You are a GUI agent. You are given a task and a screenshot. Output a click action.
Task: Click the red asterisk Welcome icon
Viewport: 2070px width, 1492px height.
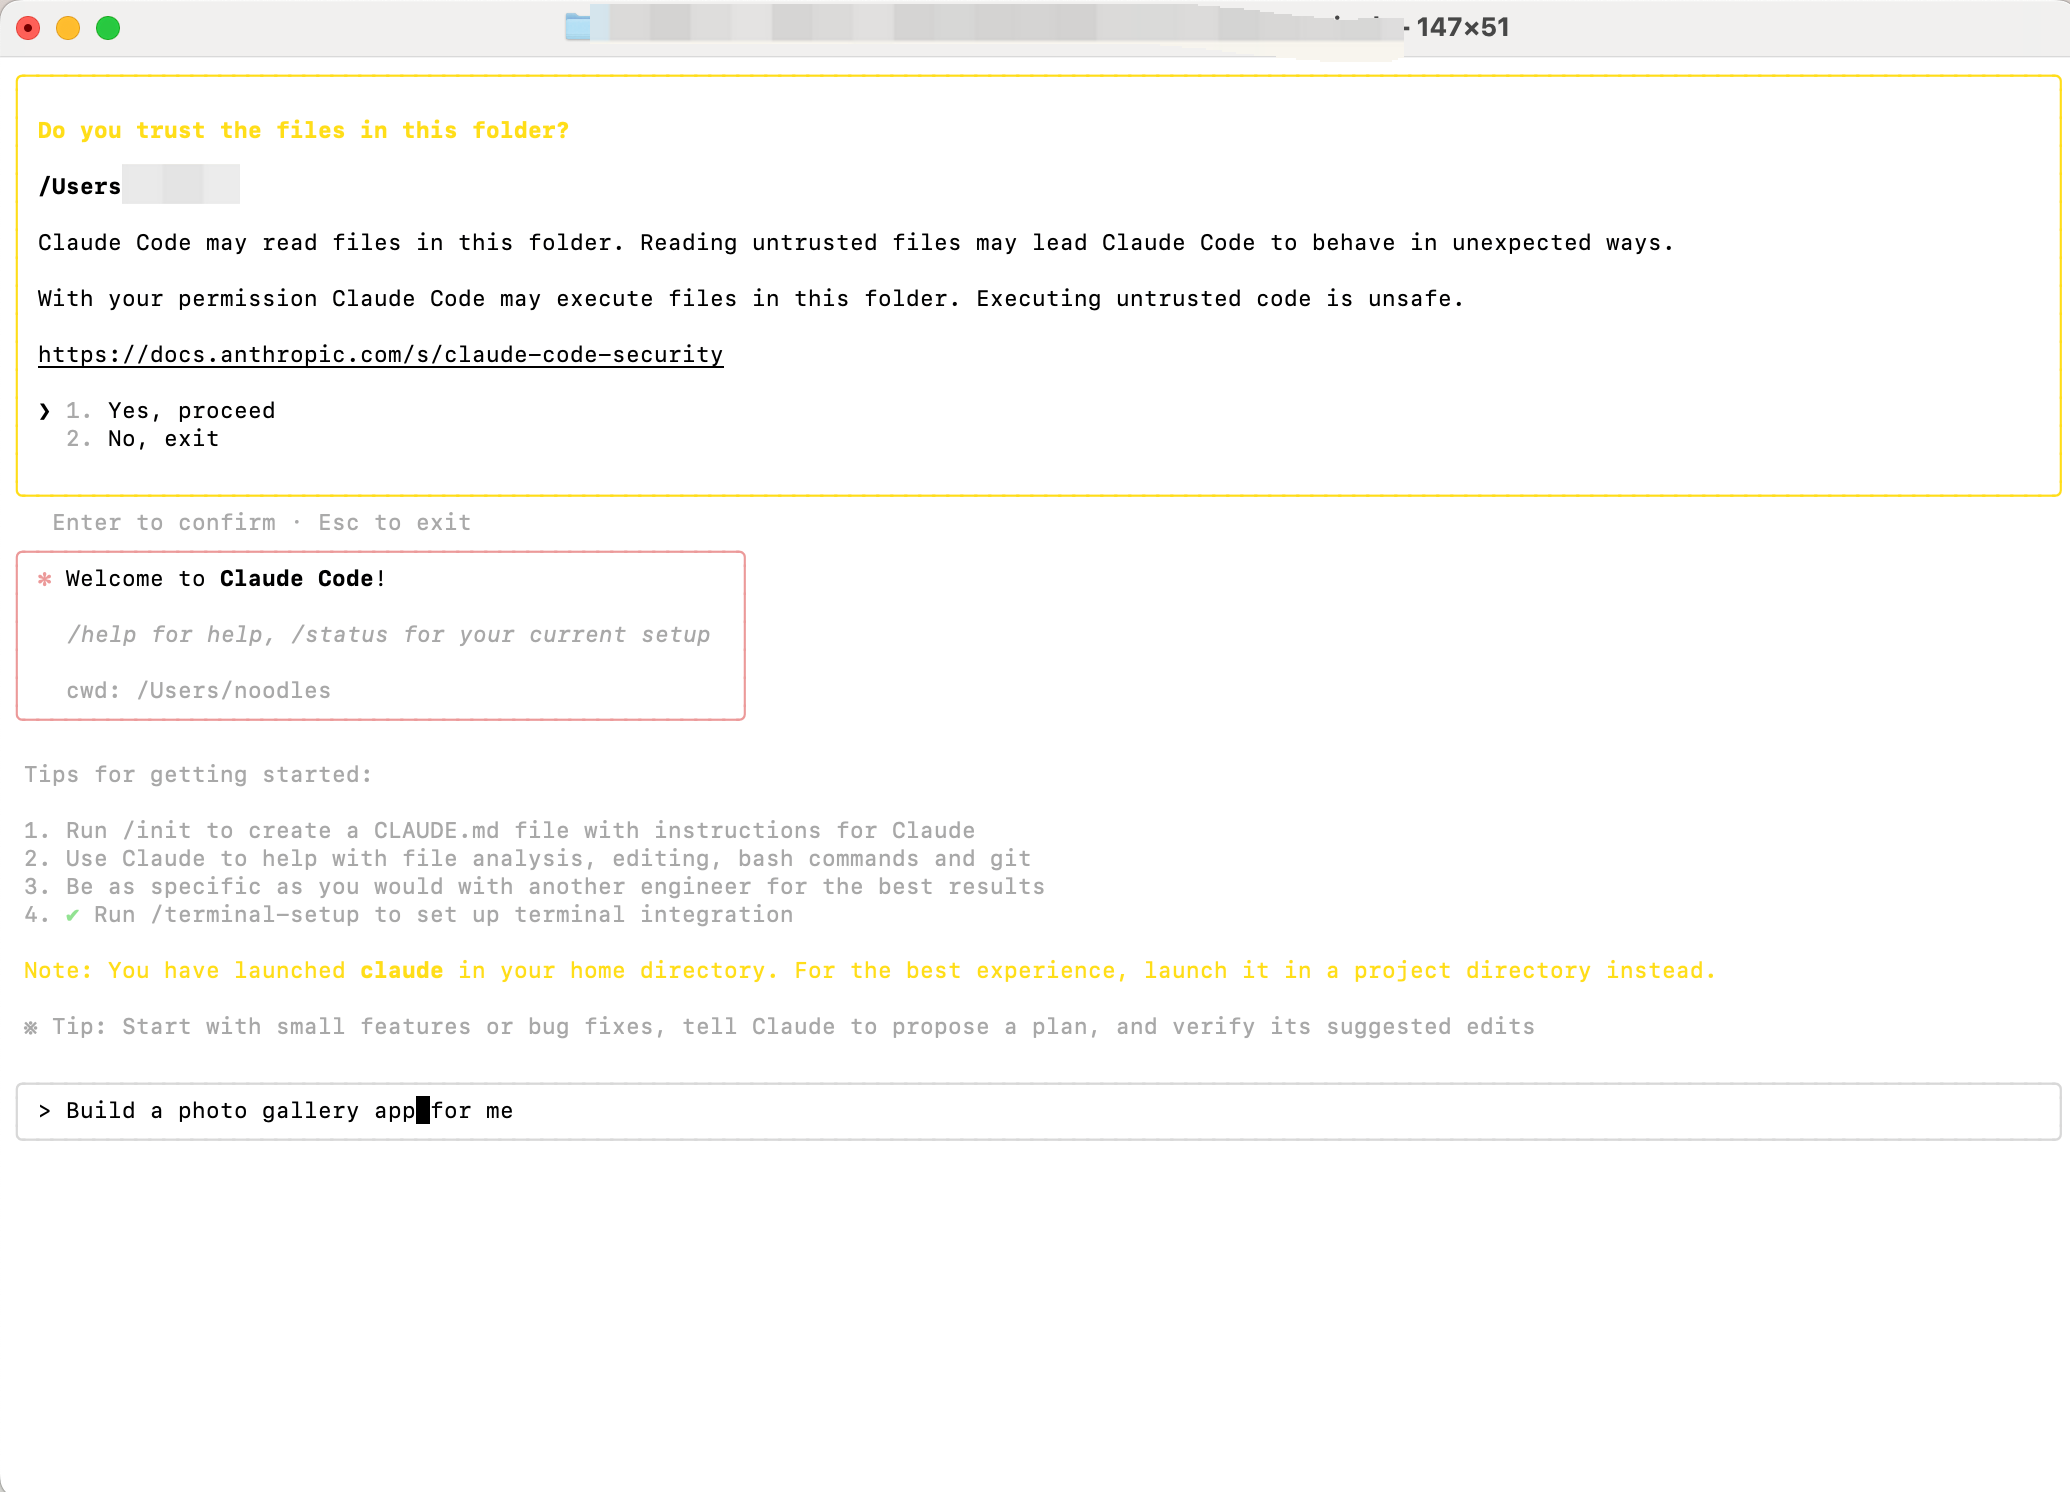pyautogui.click(x=45, y=579)
